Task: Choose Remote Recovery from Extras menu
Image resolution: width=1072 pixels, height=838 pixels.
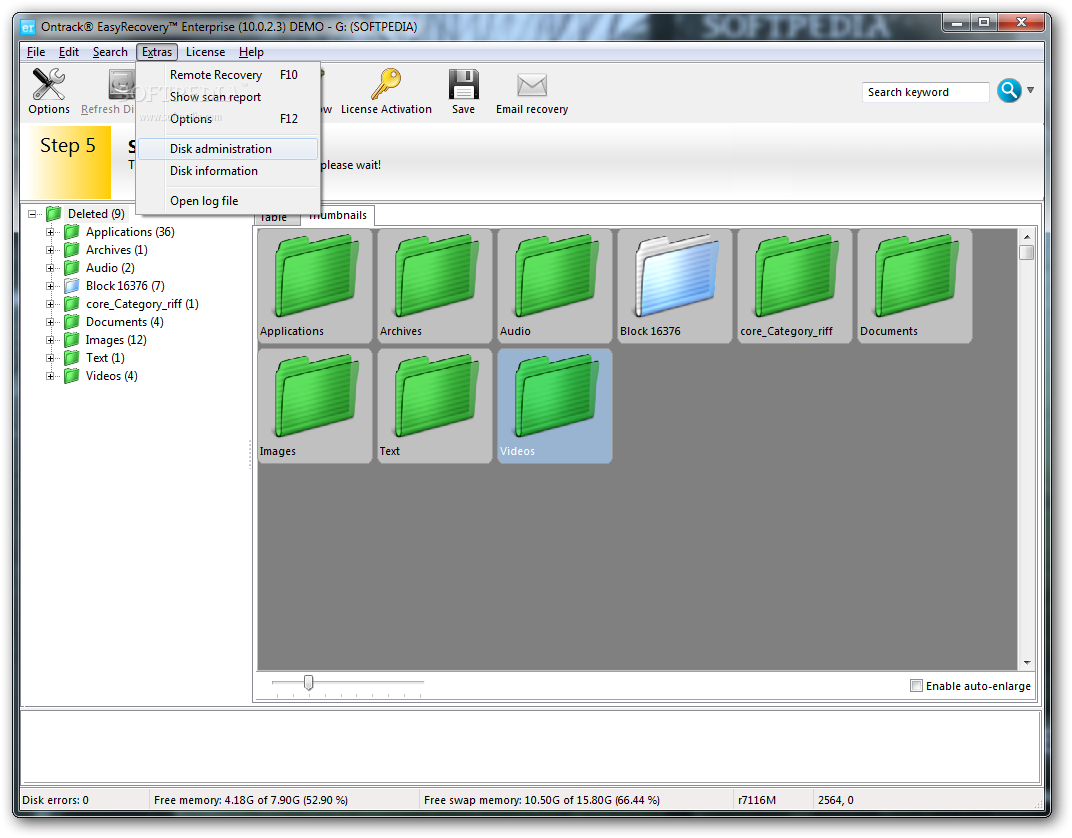Action: coord(229,75)
